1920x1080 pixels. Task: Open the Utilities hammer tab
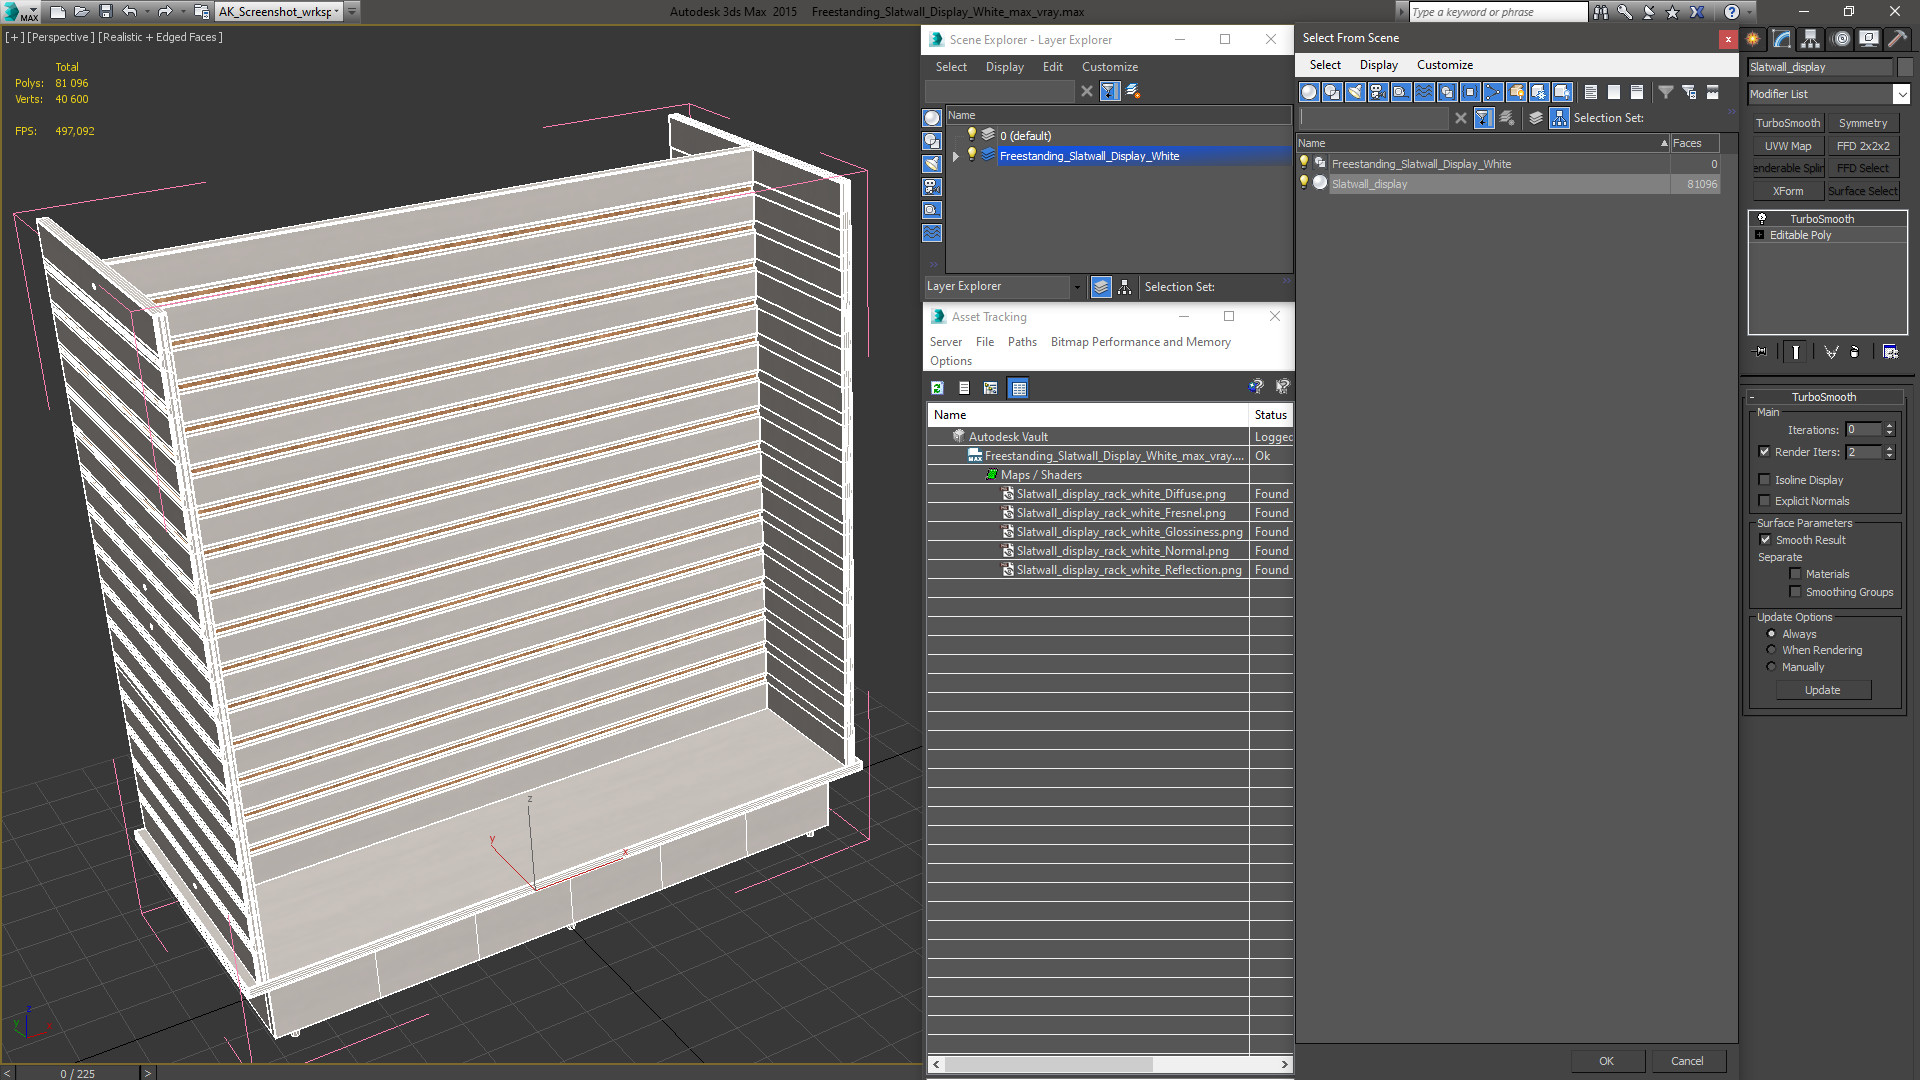pyautogui.click(x=1897, y=39)
